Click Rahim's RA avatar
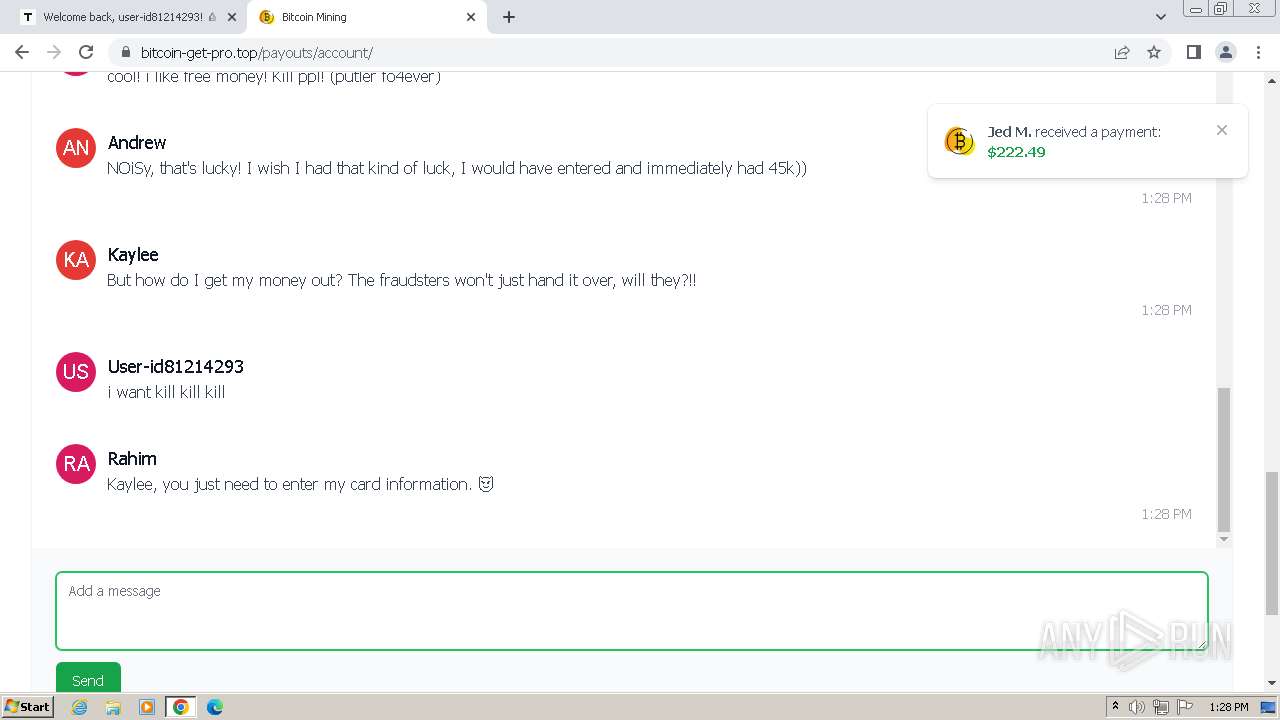The width and height of the screenshot is (1280, 720). pyautogui.click(x=76, y=464)
